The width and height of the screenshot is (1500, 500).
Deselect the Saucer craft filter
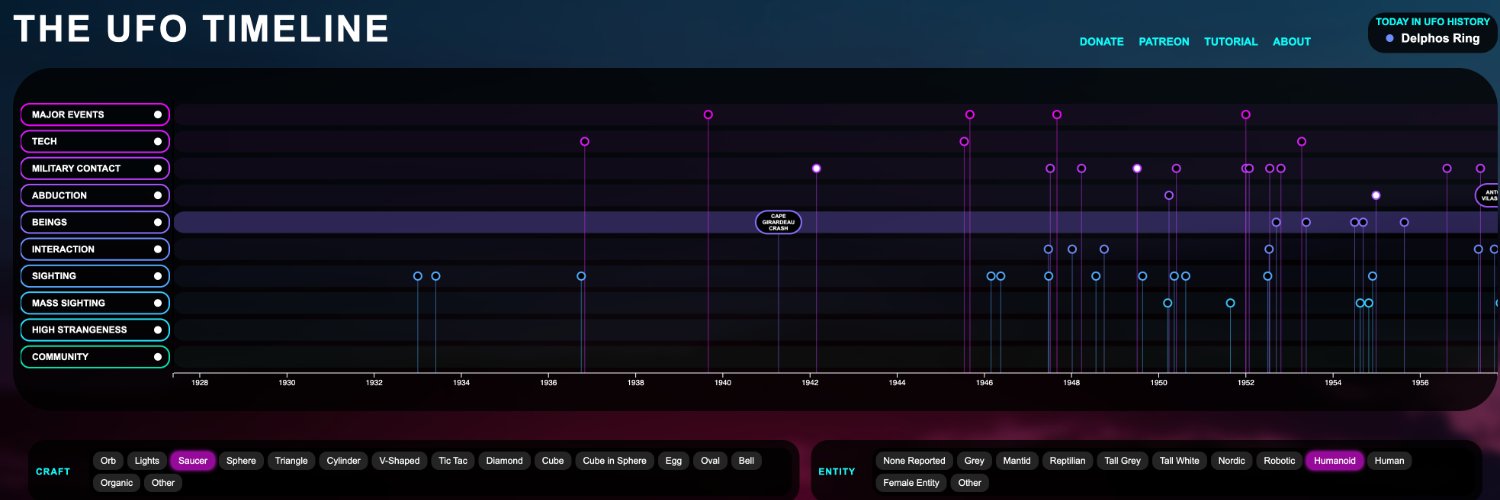click(193, 461)
